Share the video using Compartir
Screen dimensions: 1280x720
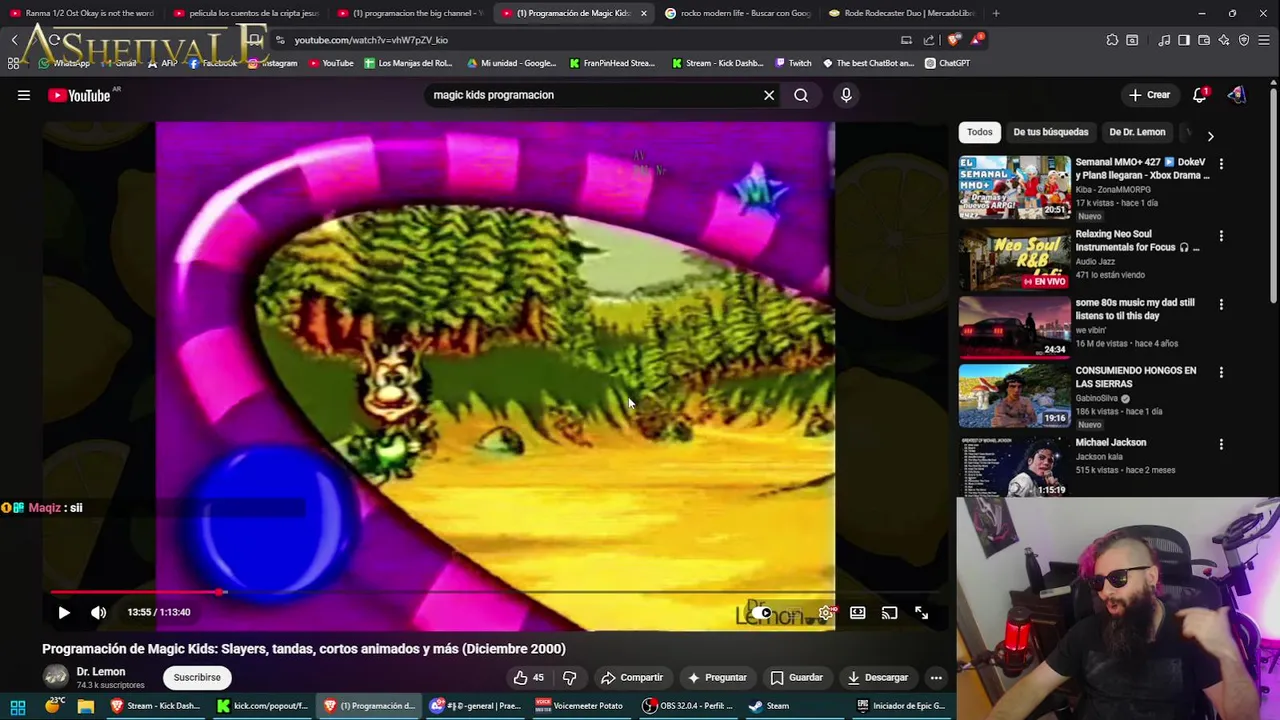point(631,677)
